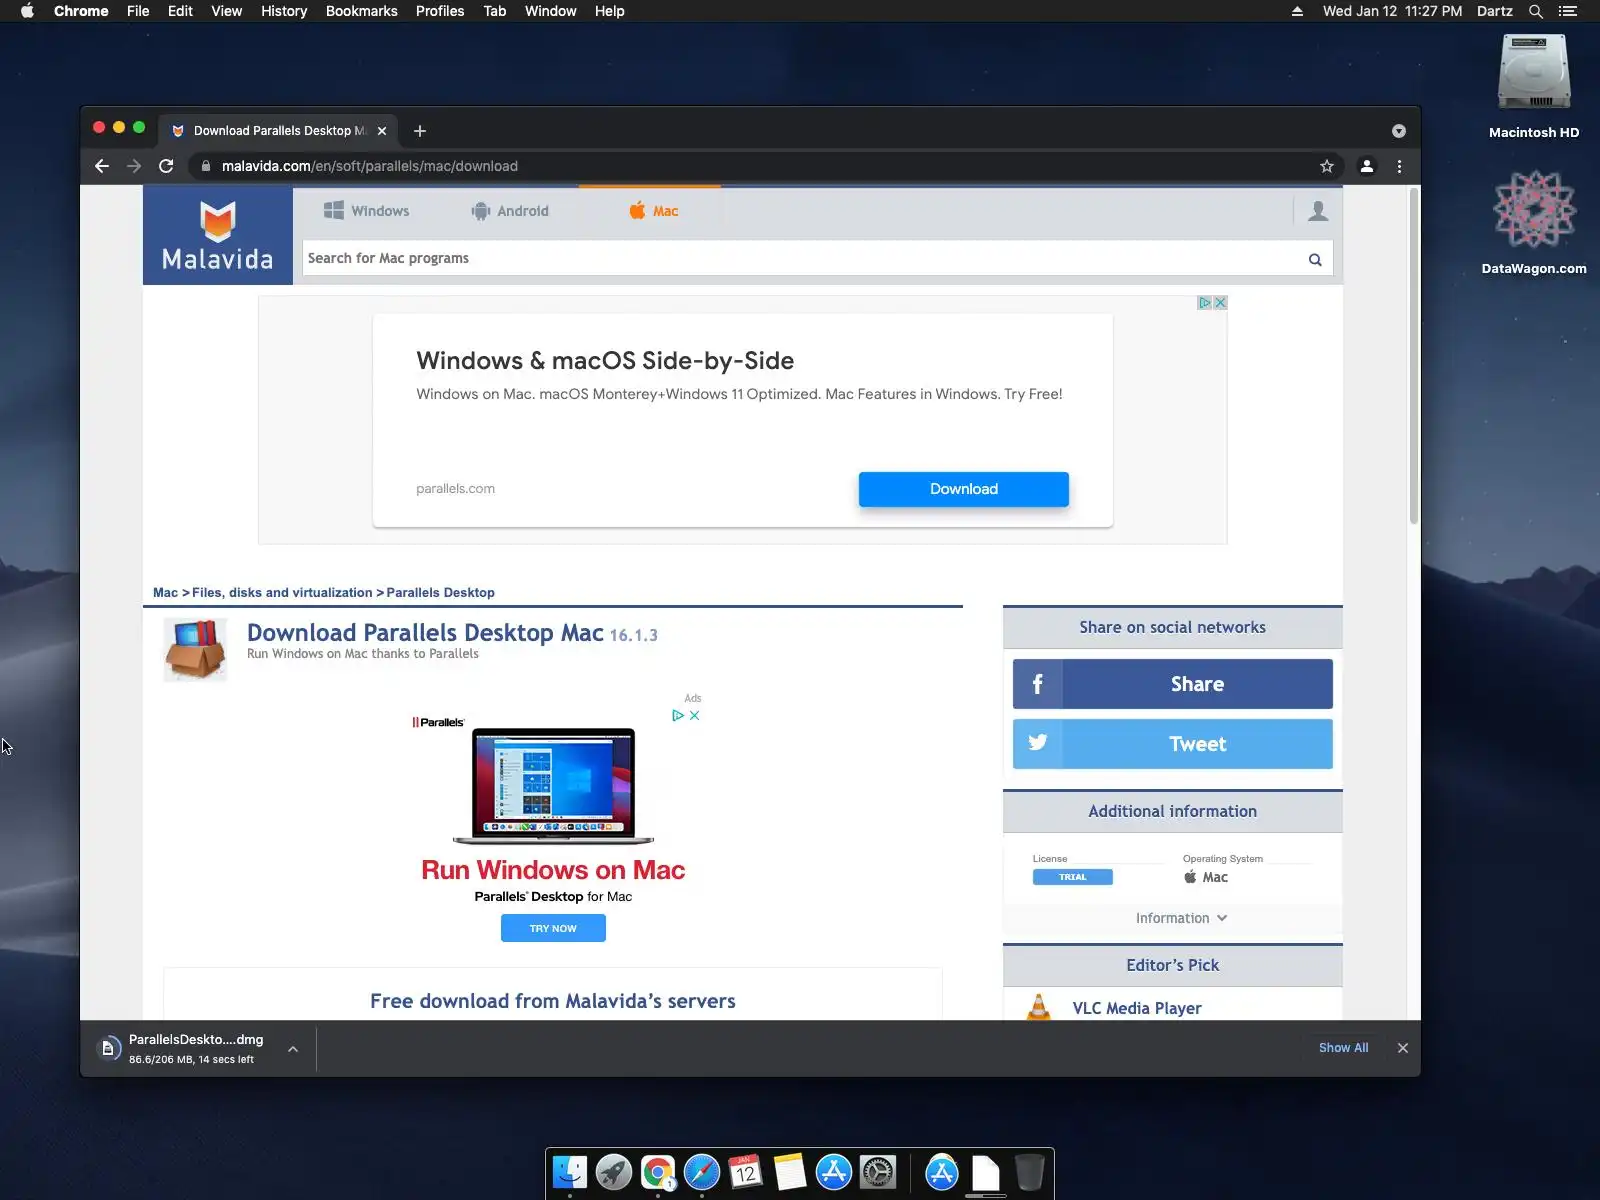Close the top banner ad
The width and height of the screenshot is (1600, 1200).
tap(1220, 303)
